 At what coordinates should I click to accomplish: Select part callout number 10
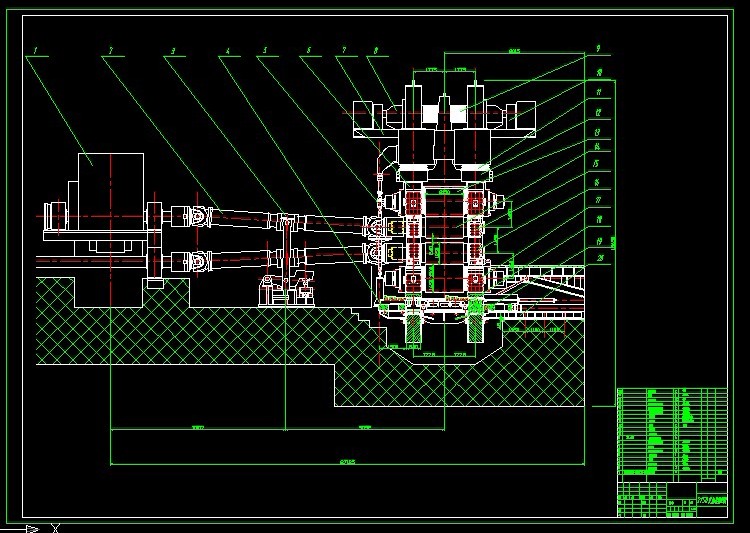click(x=598, y=73)
